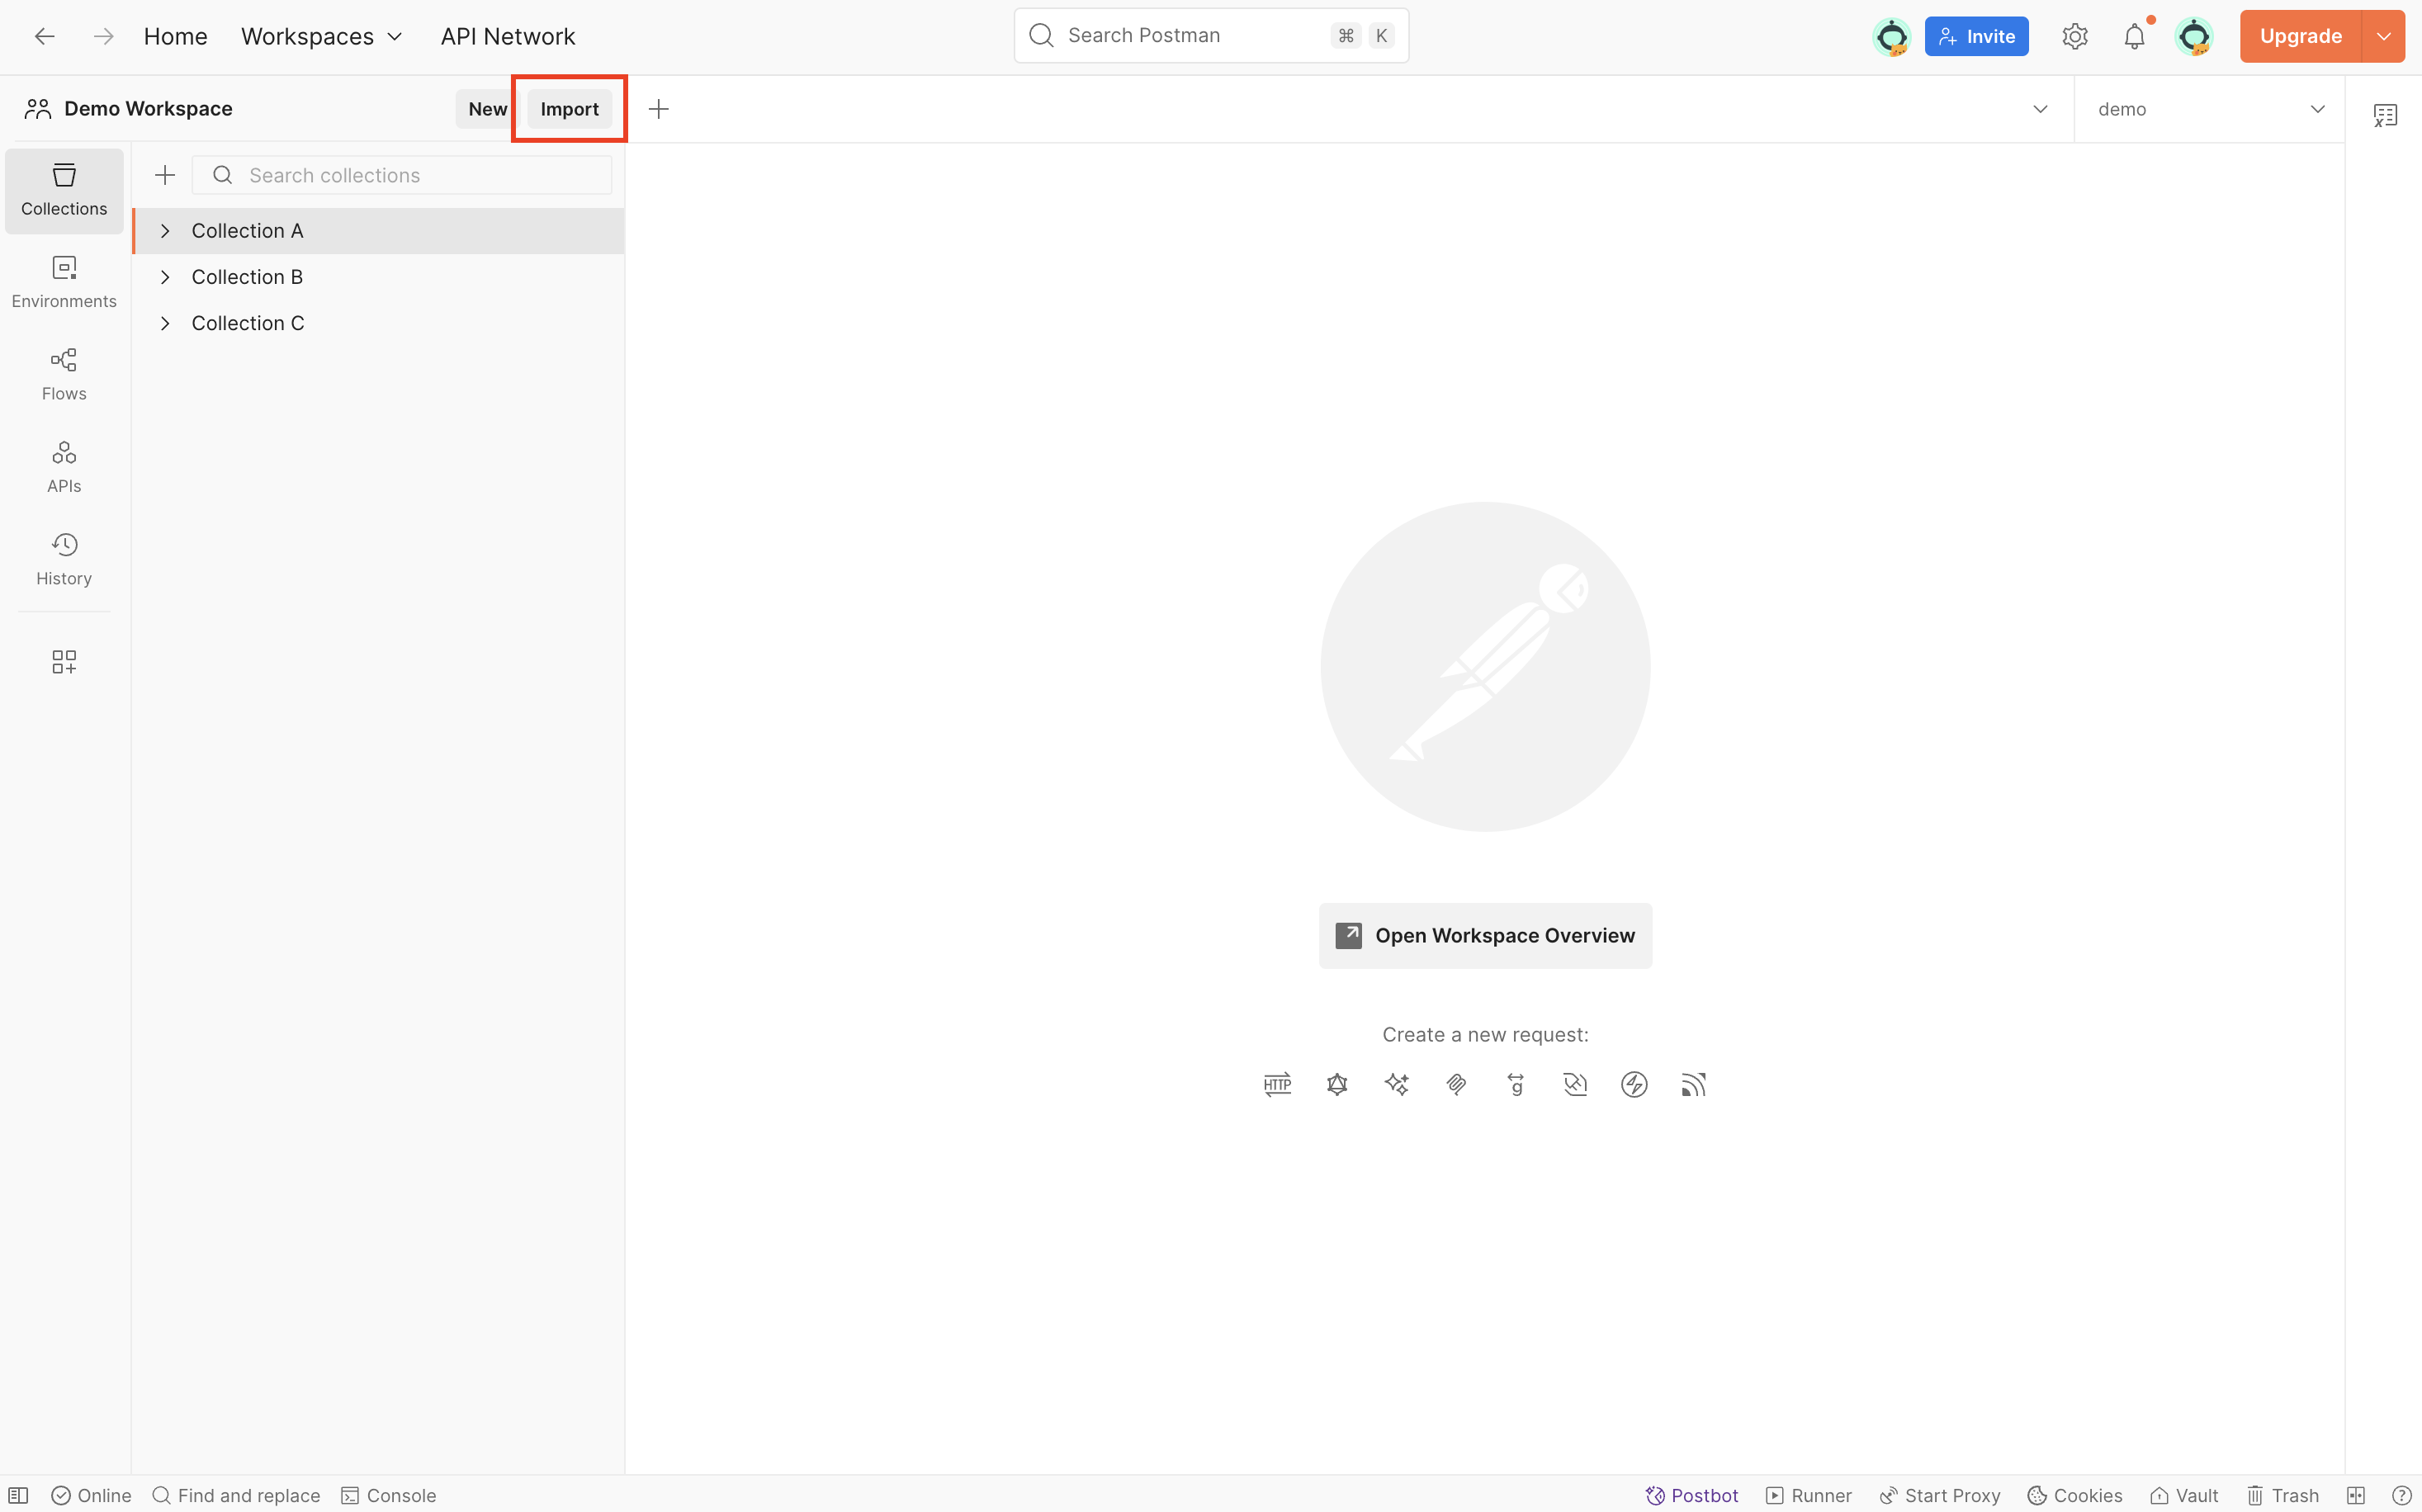Open Collections sidebar tab

pos(64,190)
